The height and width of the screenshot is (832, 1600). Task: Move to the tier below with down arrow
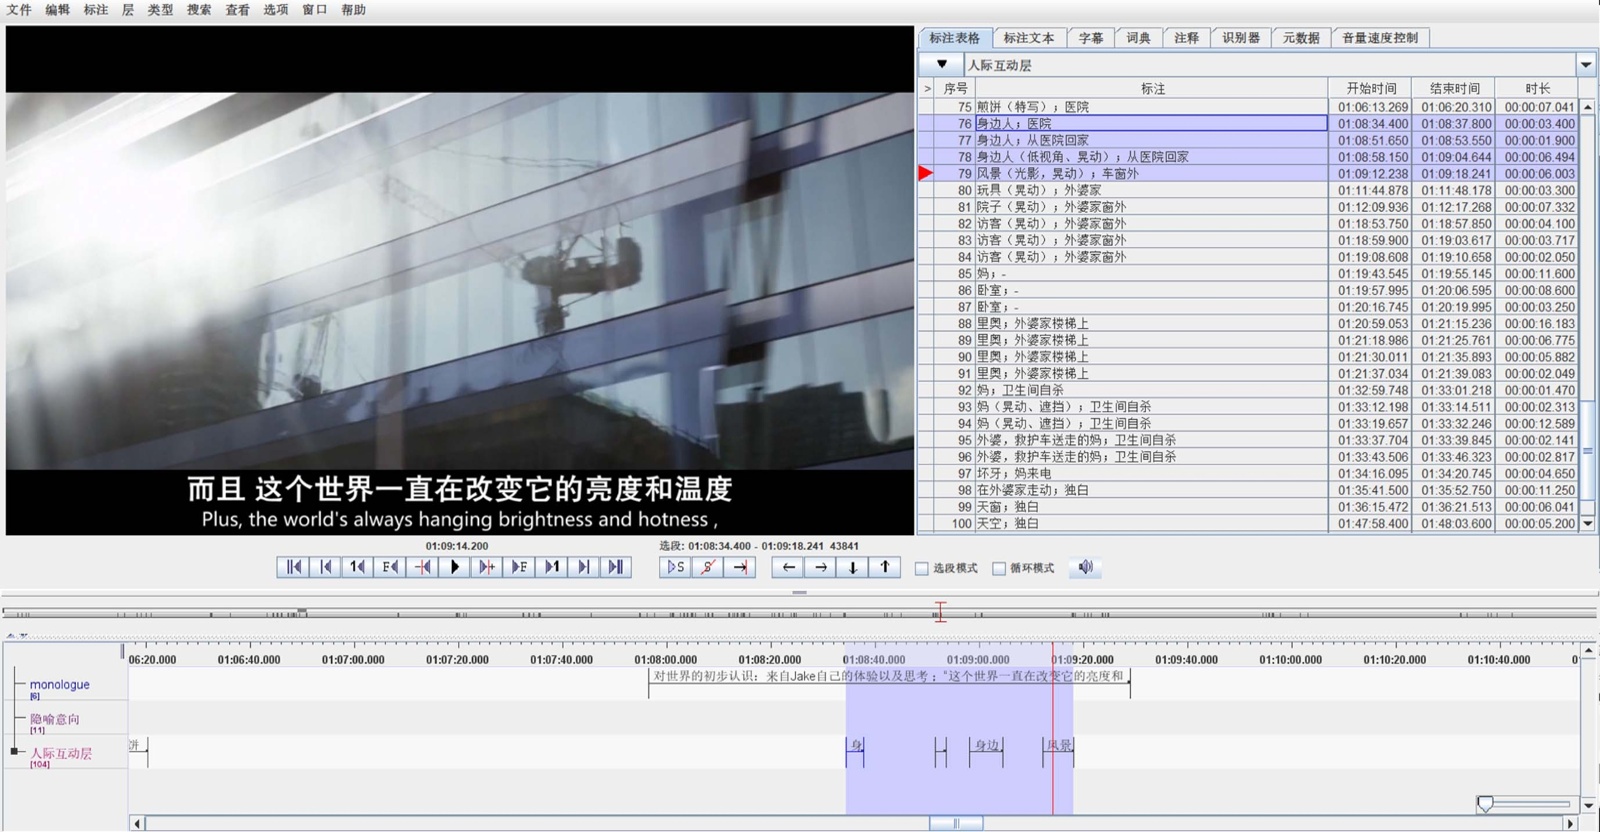[x=853, y=567]
